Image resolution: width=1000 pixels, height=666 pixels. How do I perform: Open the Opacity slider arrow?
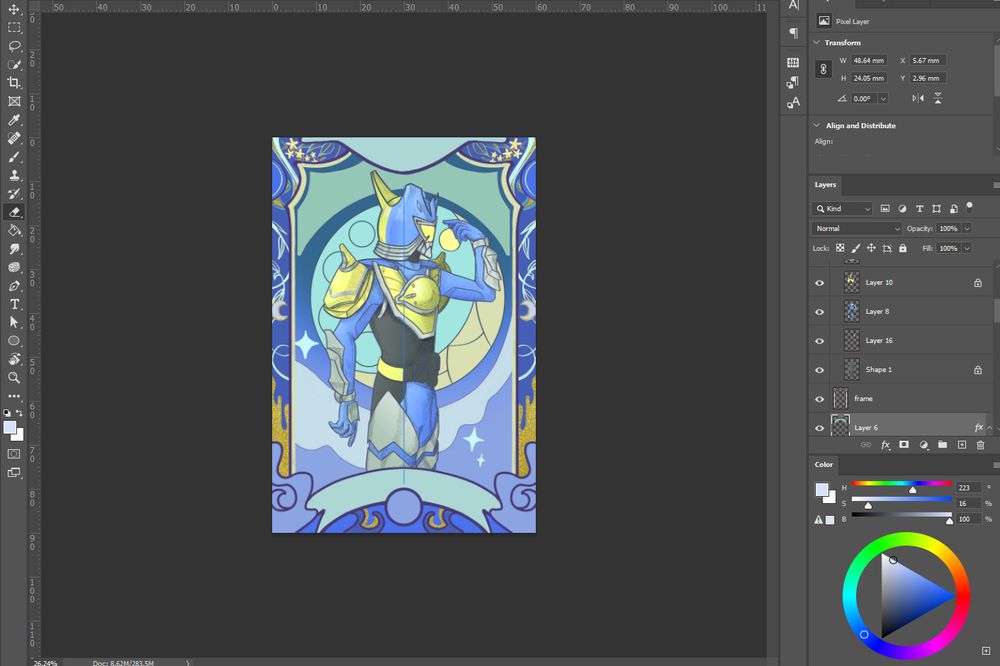coord(967,228)
